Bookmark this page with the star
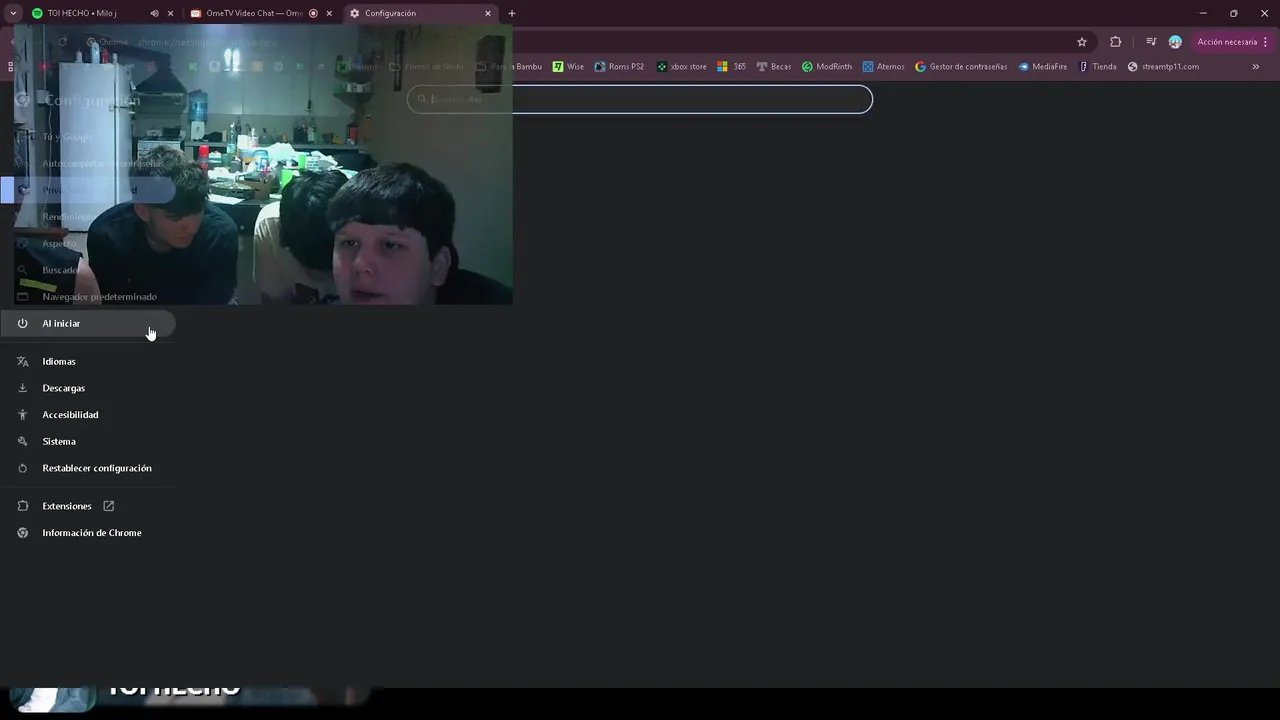 tap(1082, 42)
